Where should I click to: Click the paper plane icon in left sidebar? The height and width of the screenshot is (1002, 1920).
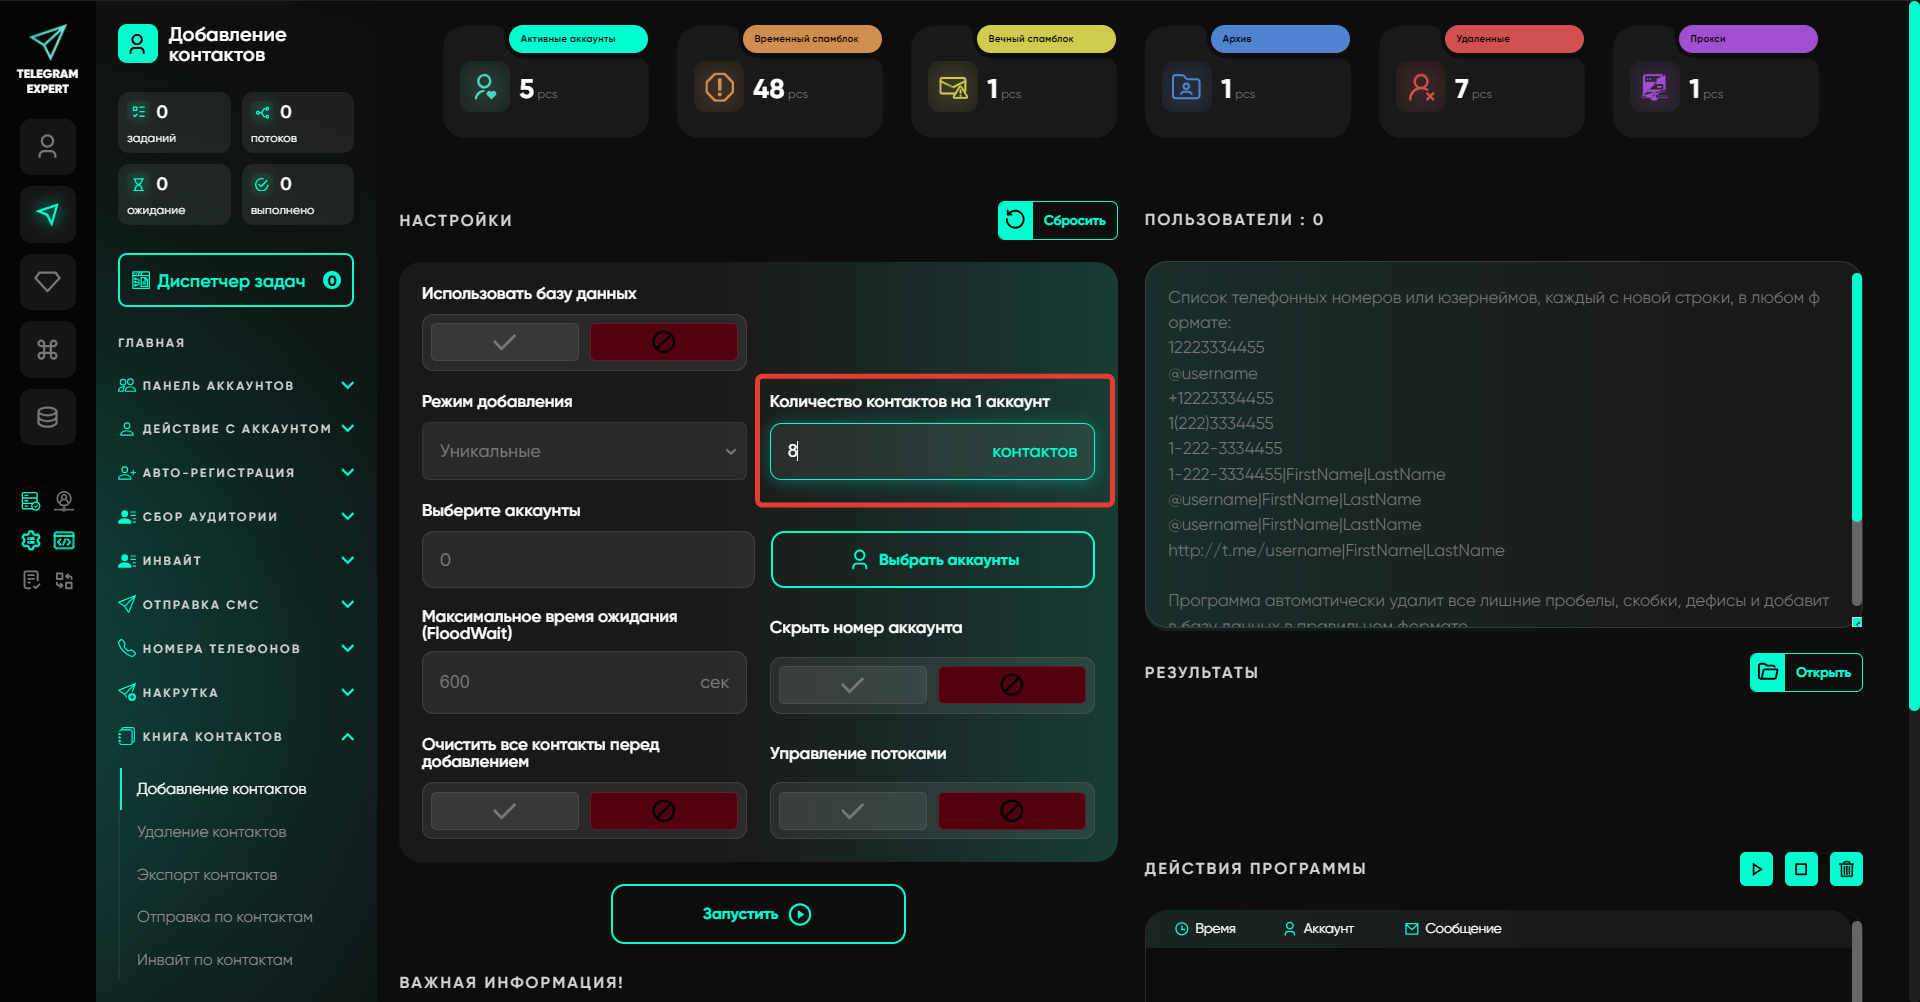click(47, 214)
